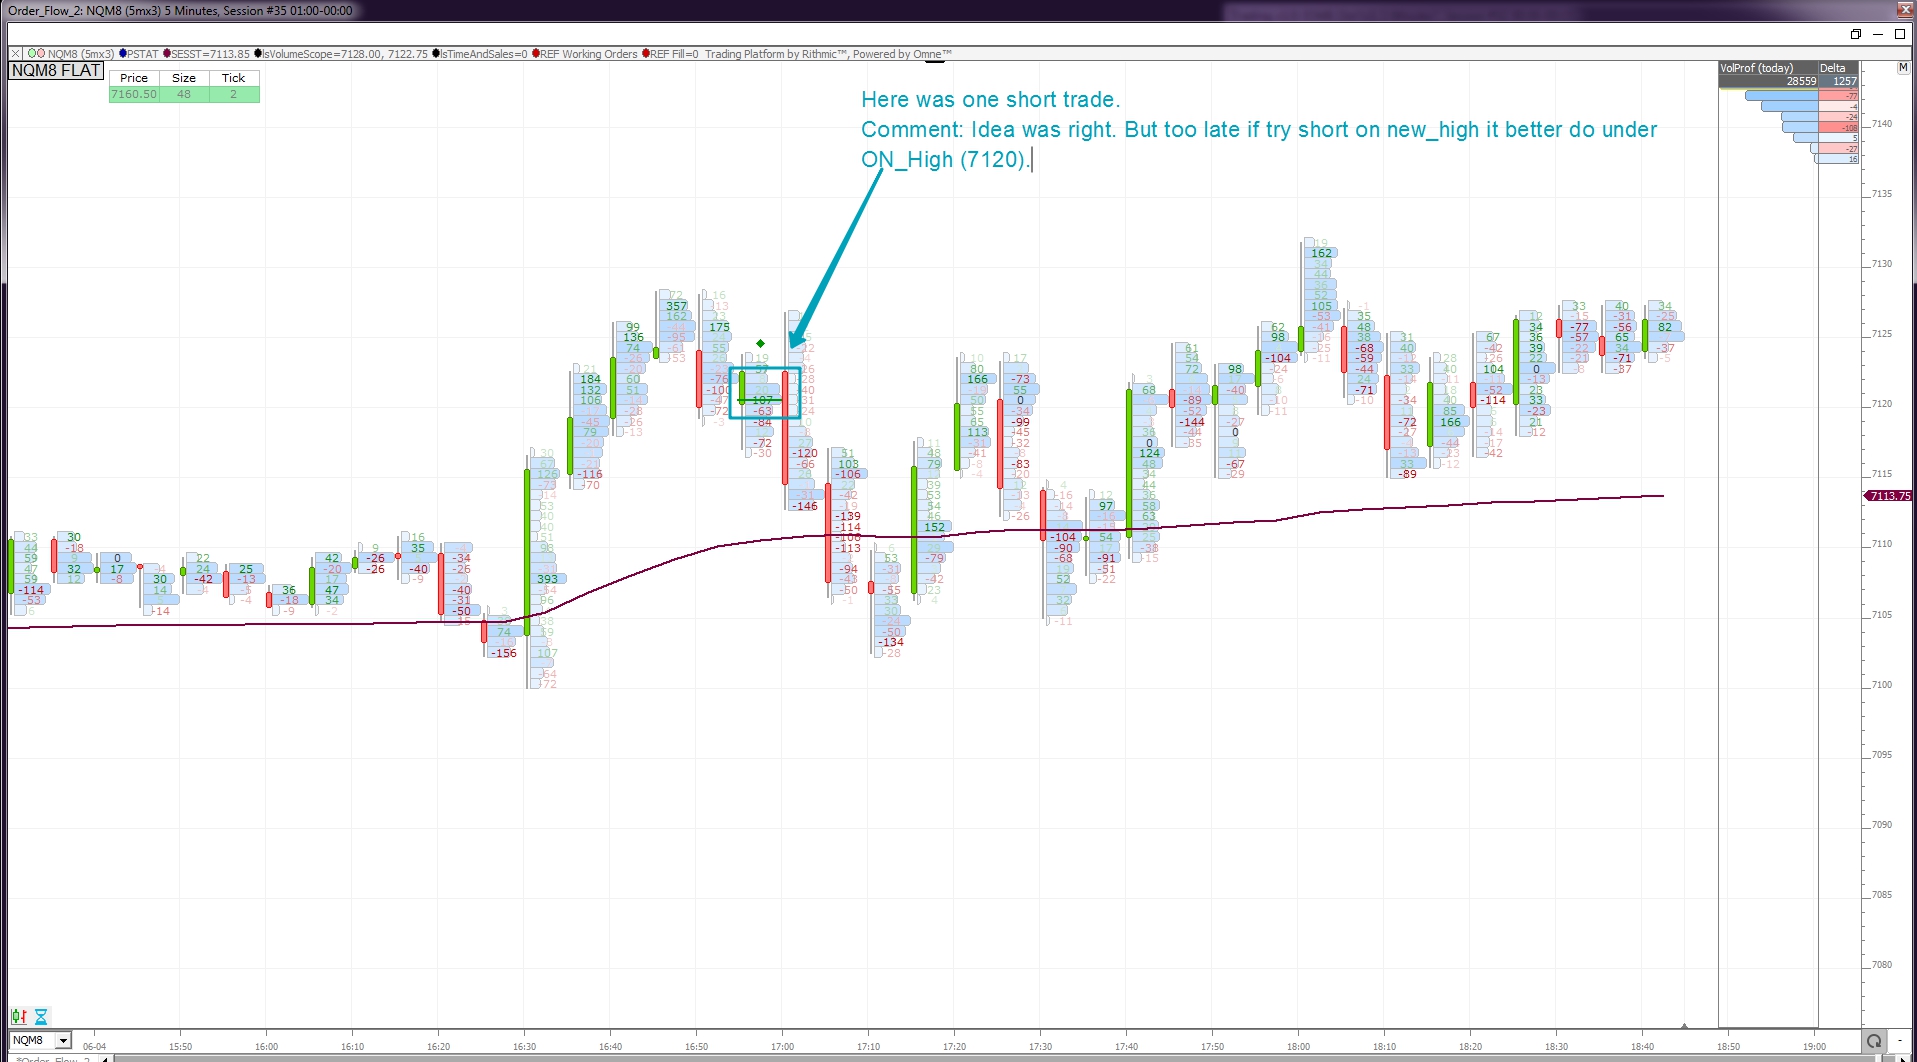Open the NQM8 symbol dropdown
Image resolution: width=1917 pixels, height=1062 pixels.
(63, 1041)
